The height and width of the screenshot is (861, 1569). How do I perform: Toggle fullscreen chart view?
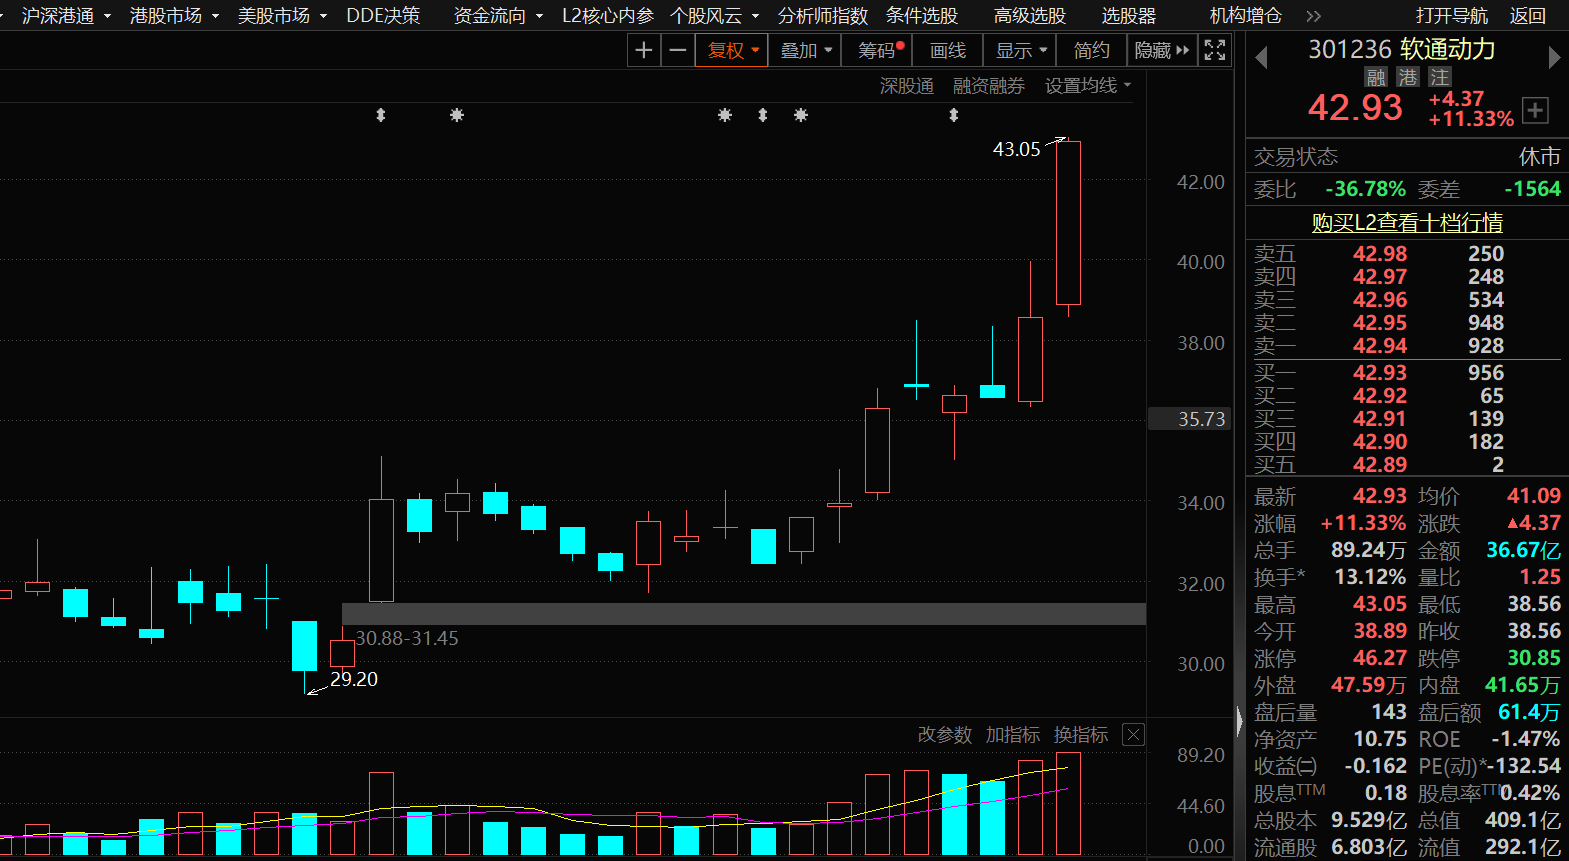[1214, 50]
